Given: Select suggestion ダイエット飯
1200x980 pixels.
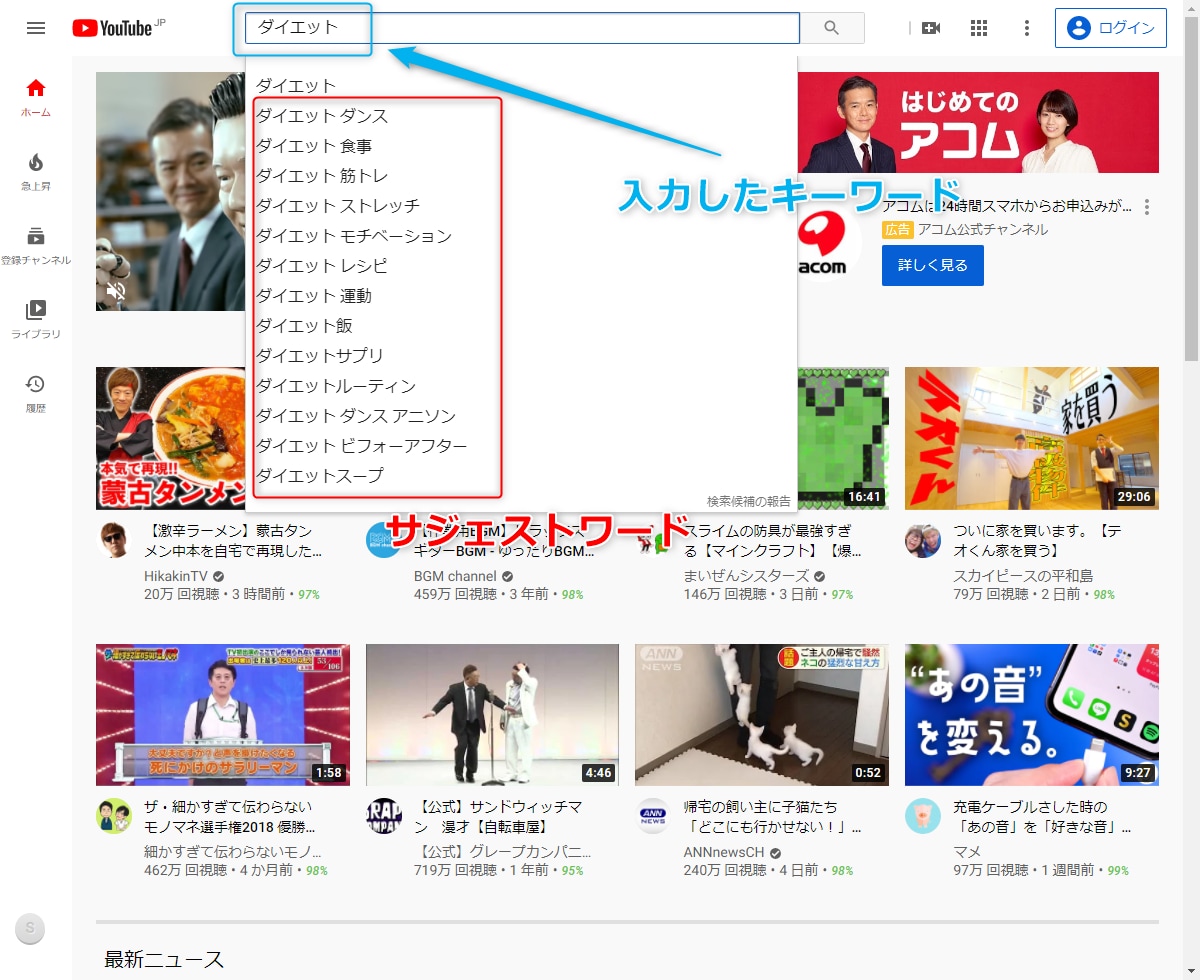Looking at the screenshot, I should tap(521, 326).
